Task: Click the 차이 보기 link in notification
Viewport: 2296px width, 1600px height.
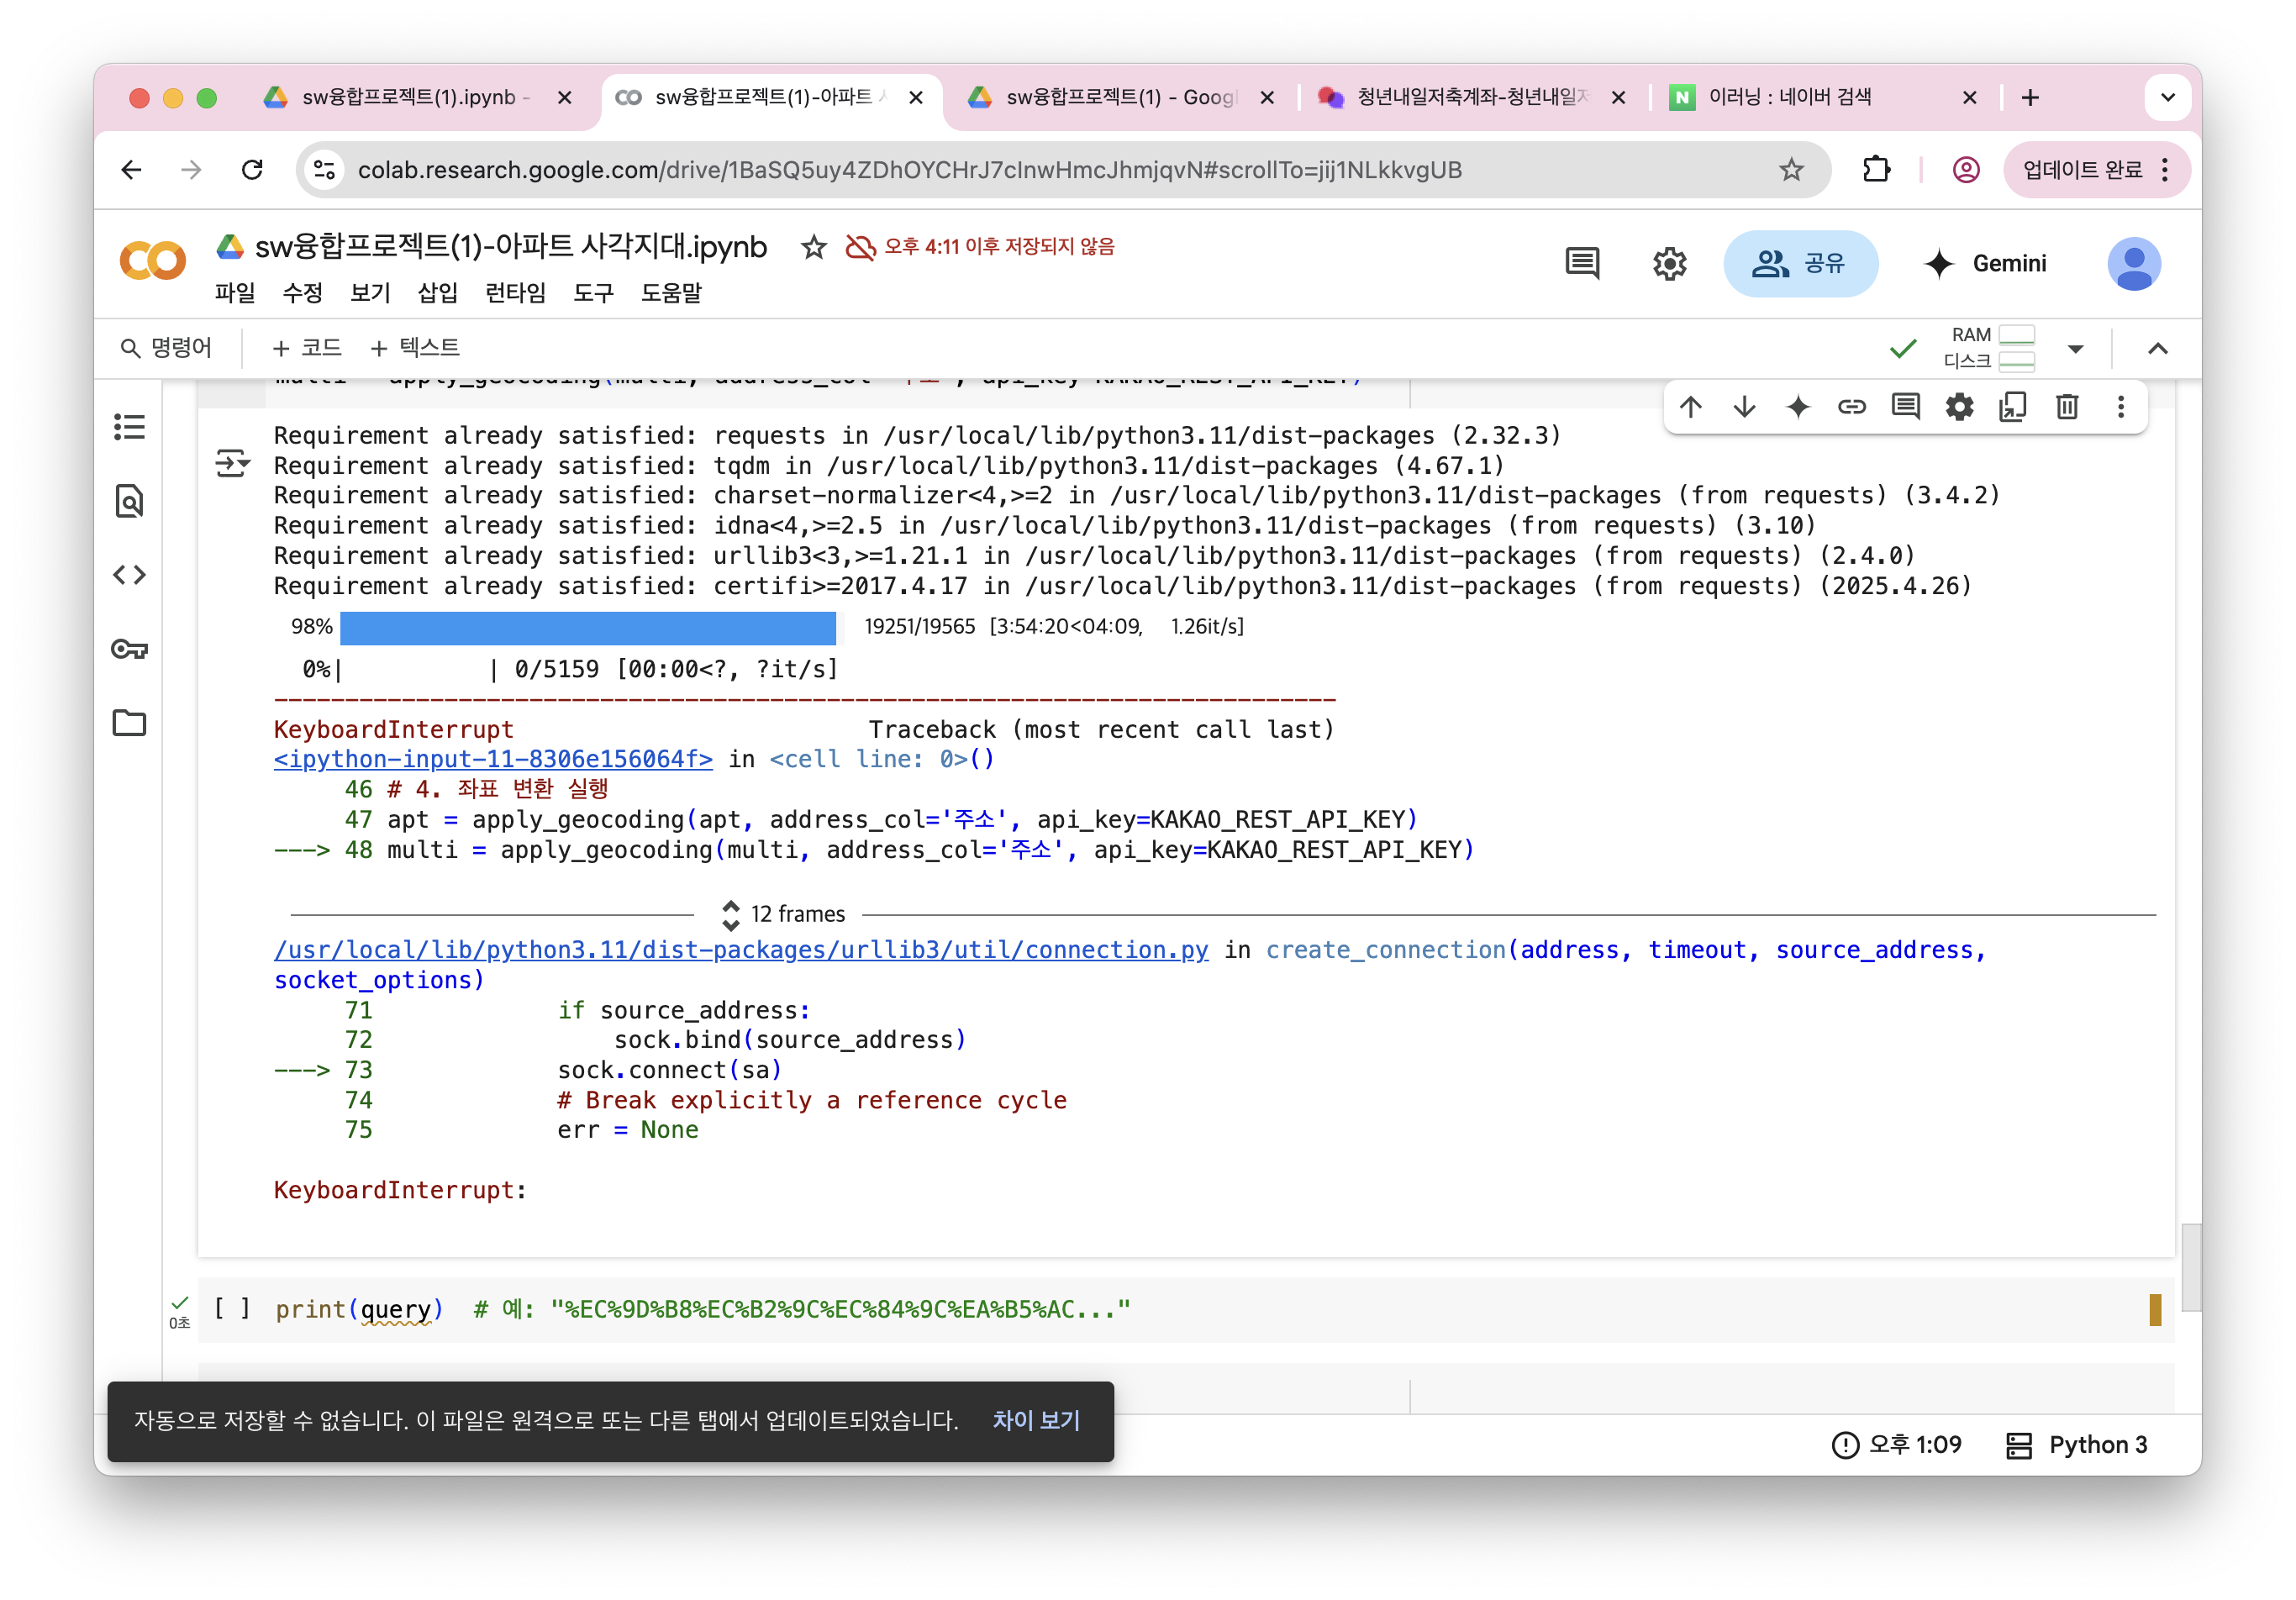Action: click(x=1035, y=1420)
